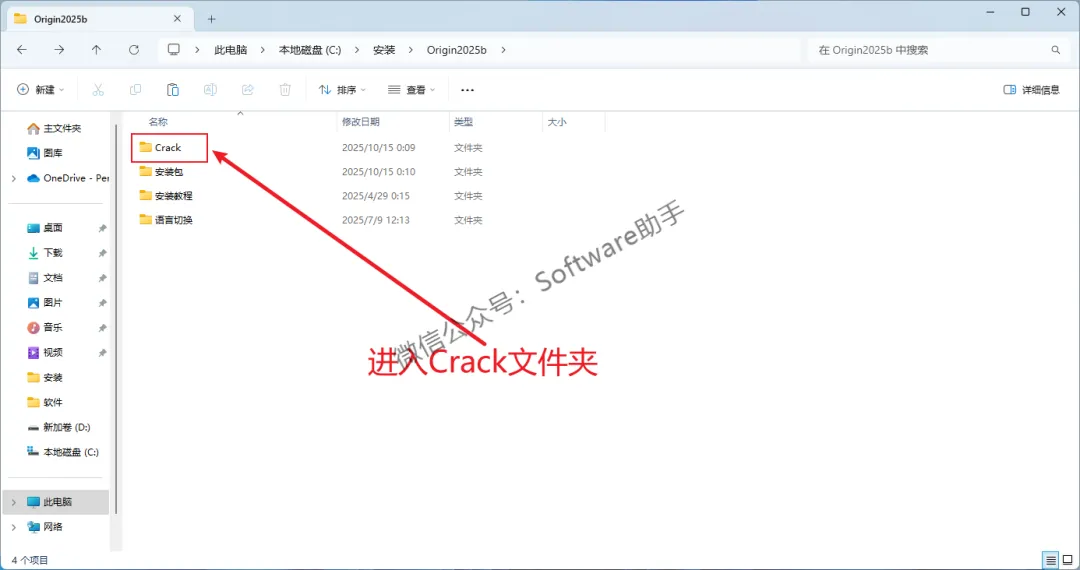Click the Copy icon in toolbar
Screen dimensions: 1080x570
coord(136,89)
